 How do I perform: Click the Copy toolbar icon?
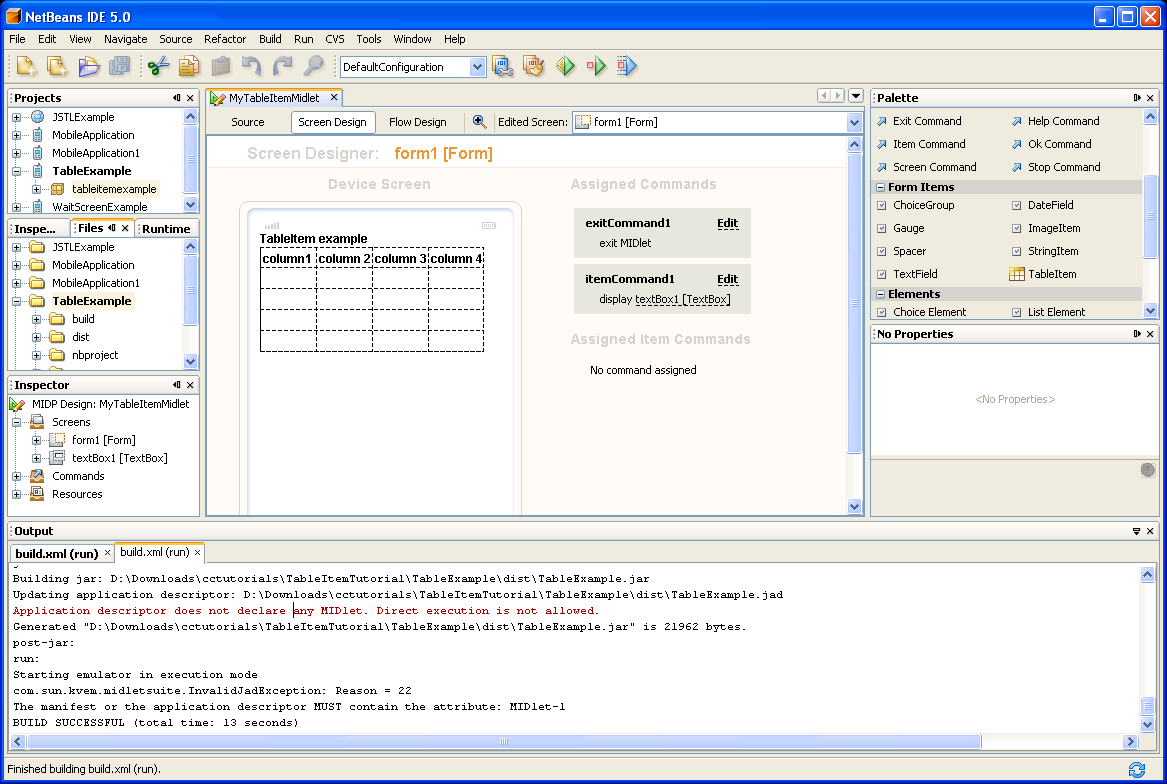pyautogui.click(x=189, y=66)
